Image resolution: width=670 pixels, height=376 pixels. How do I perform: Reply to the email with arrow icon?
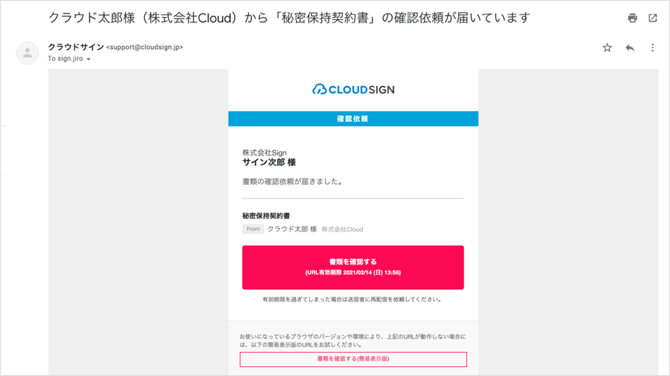pos(630,47)
